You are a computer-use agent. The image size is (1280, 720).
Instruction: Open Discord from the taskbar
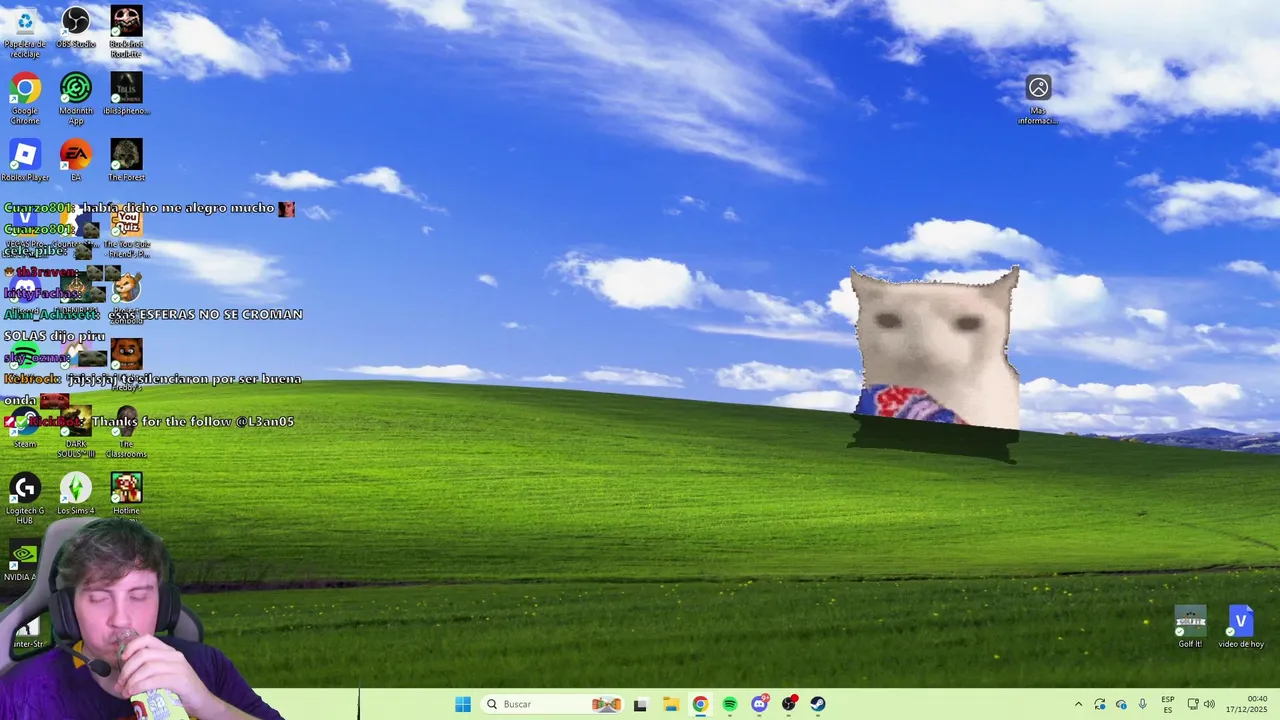tap(759, 704)
